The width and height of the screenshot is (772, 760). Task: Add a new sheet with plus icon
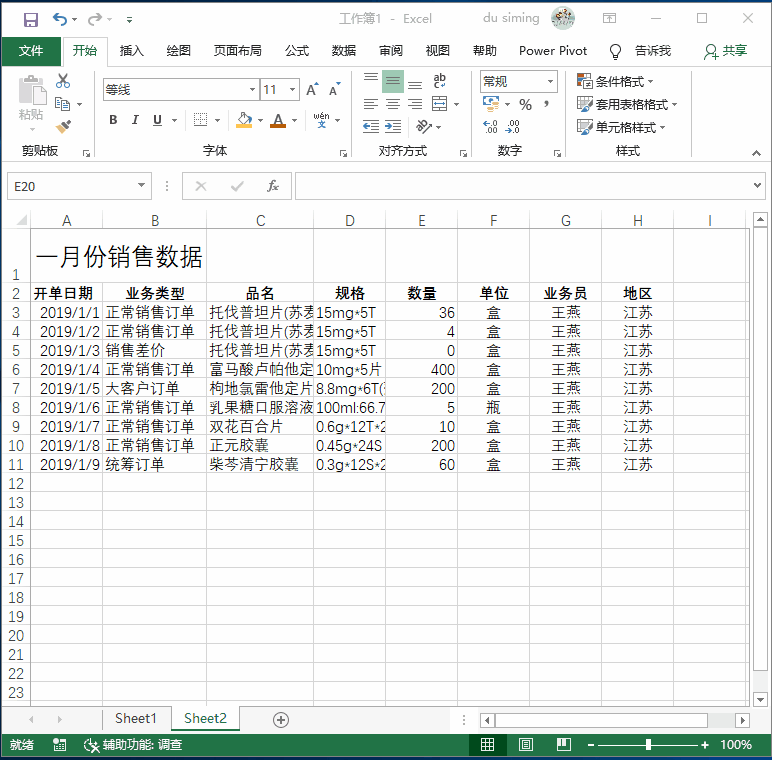coord(281,720)
